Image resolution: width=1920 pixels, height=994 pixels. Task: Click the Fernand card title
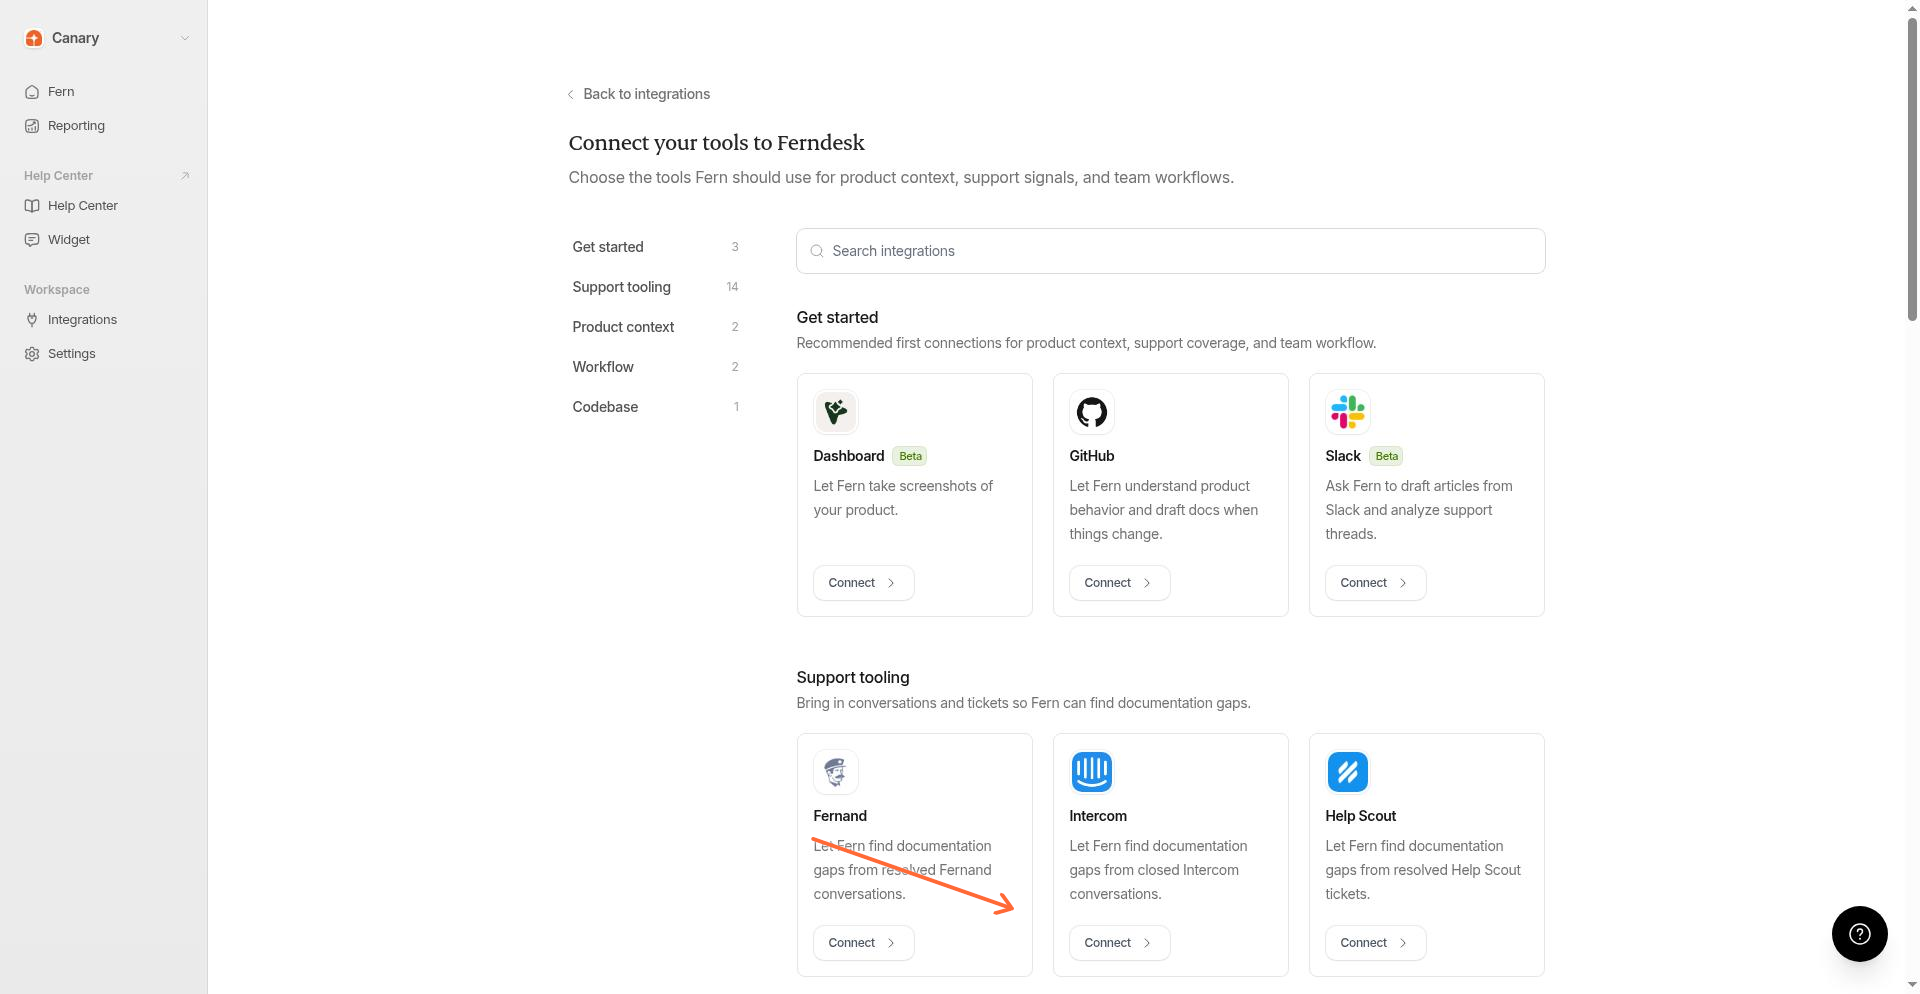[x=840, y=816]
